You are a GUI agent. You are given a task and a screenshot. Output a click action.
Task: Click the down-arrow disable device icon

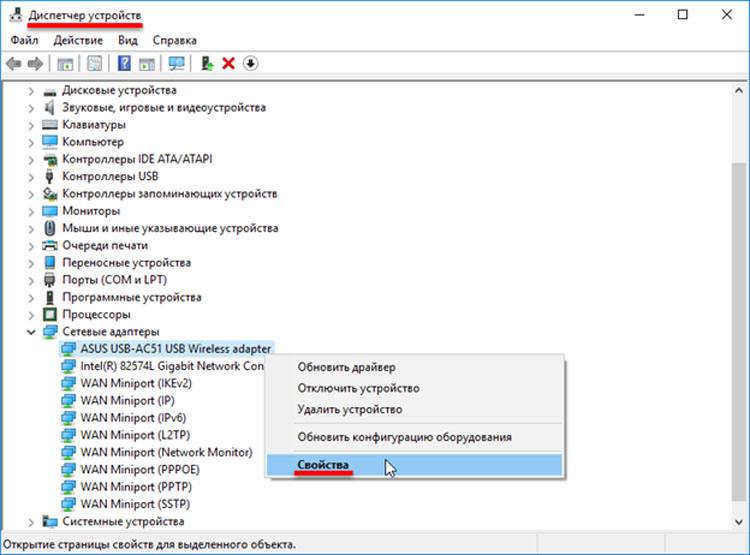251,63
